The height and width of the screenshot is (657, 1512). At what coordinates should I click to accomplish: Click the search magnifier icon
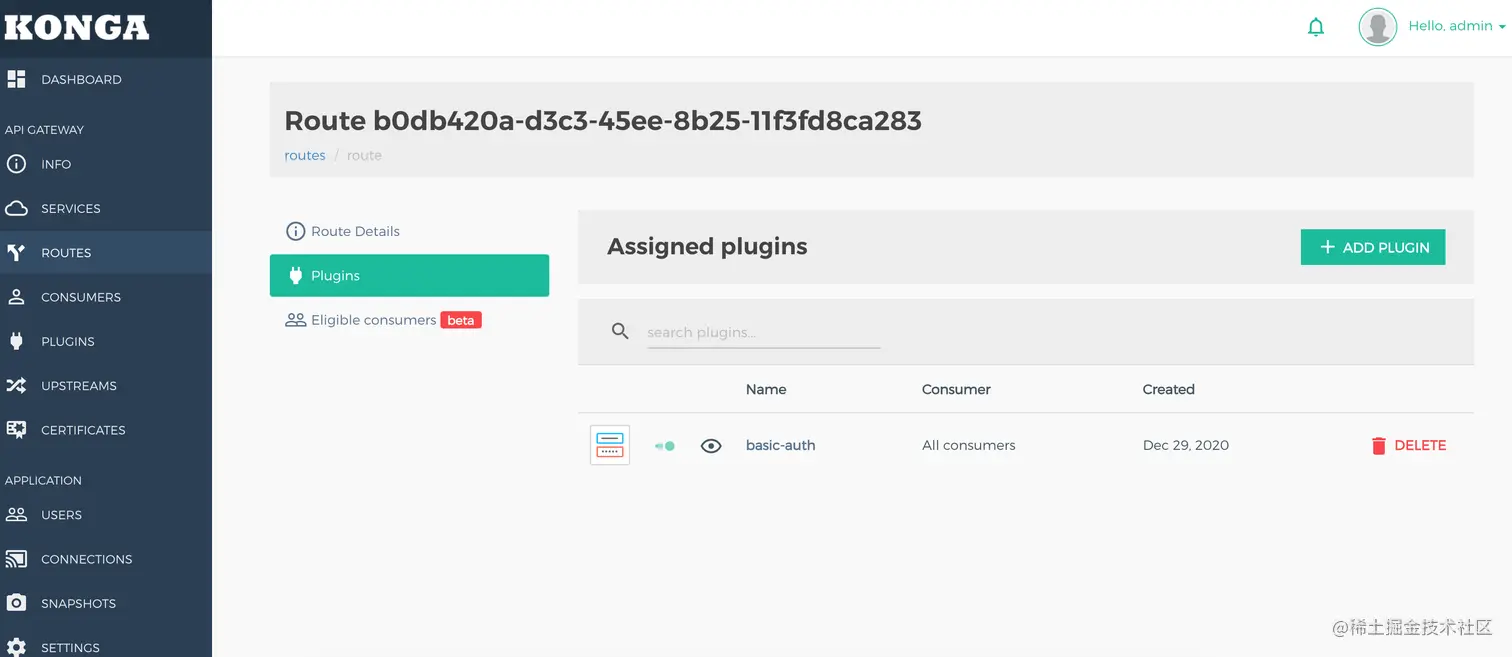click(620, 331)
